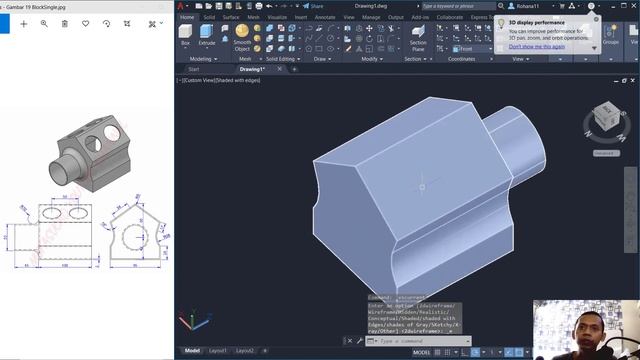Click the Smooth Object mesh tool
This screenshot has height=360, width=640.
pos(242,38)
